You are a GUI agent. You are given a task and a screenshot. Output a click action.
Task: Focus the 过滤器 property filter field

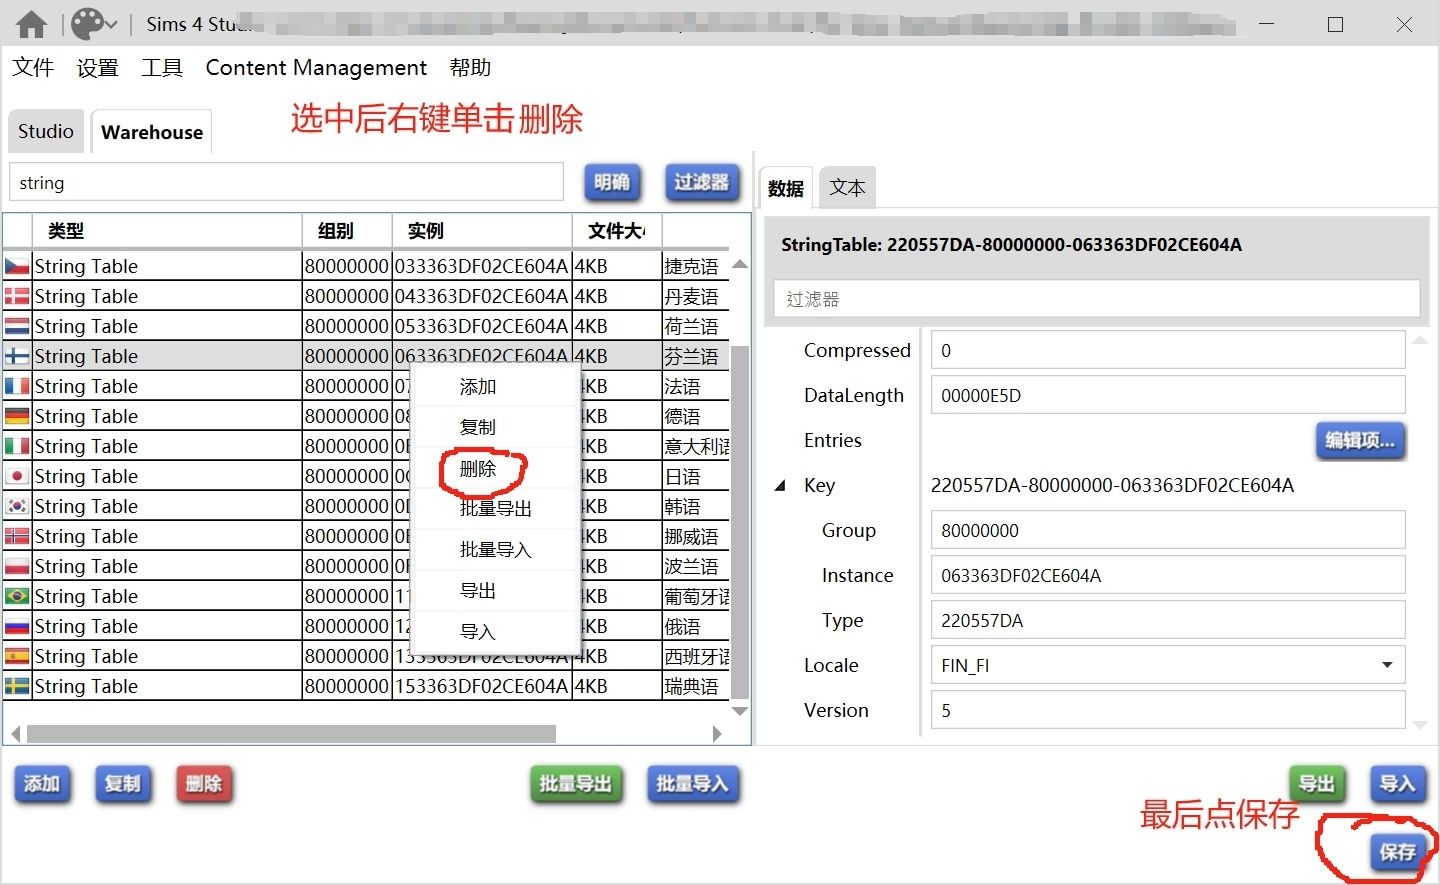tap(1097, 299)
